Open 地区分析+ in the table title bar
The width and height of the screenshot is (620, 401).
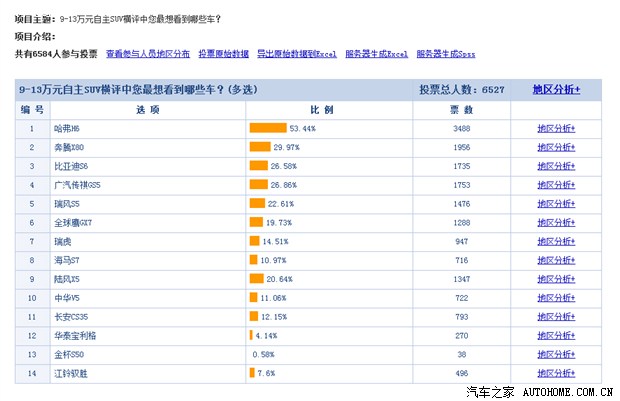click(556, 90)
